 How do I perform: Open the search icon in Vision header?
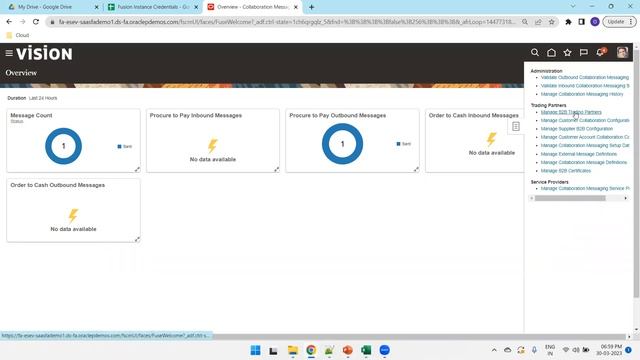coord(535,53)
